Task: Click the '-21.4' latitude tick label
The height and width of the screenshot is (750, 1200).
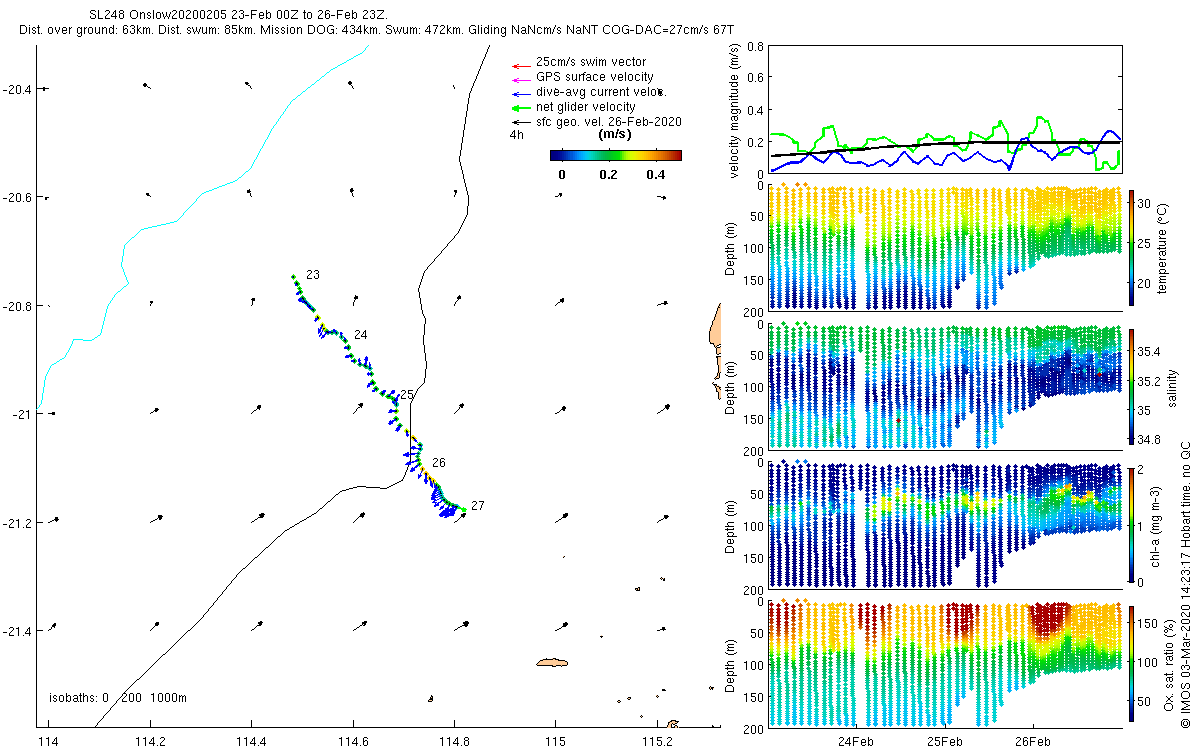Action: point(17,631)
